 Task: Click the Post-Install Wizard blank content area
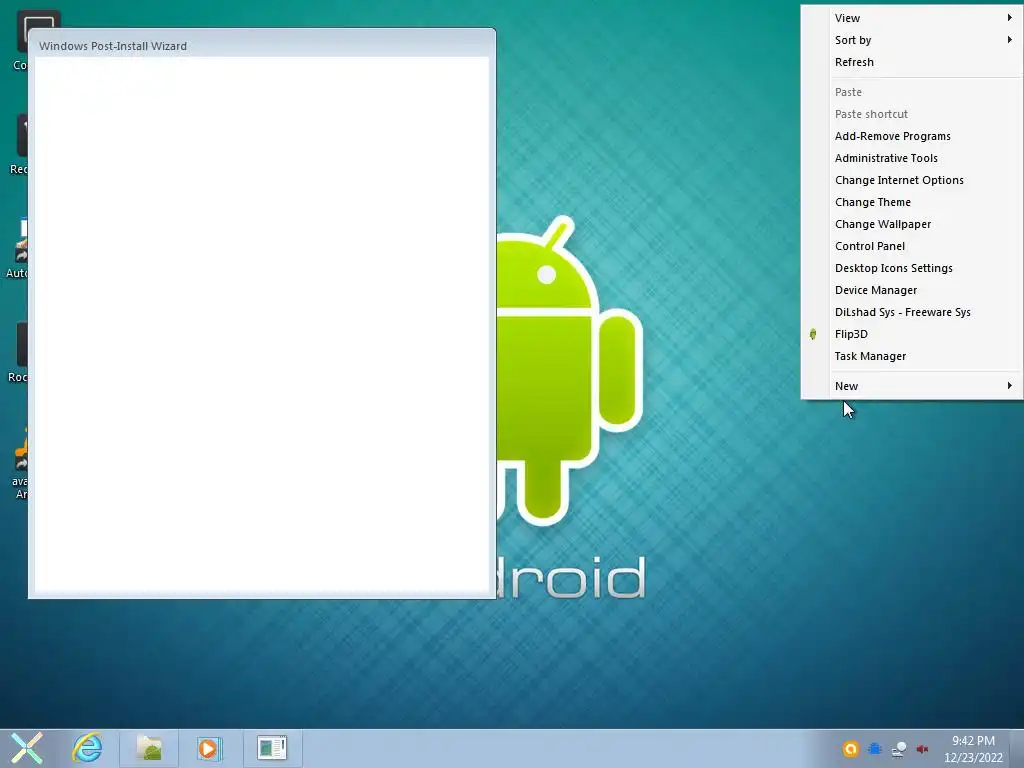(x=262, y=324)
